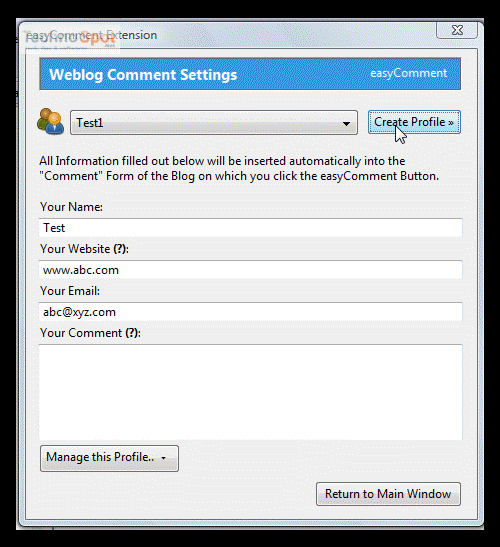Screen dimensions: 500x547
Task: Click the Your Email label
Action: tap(70, 291)
